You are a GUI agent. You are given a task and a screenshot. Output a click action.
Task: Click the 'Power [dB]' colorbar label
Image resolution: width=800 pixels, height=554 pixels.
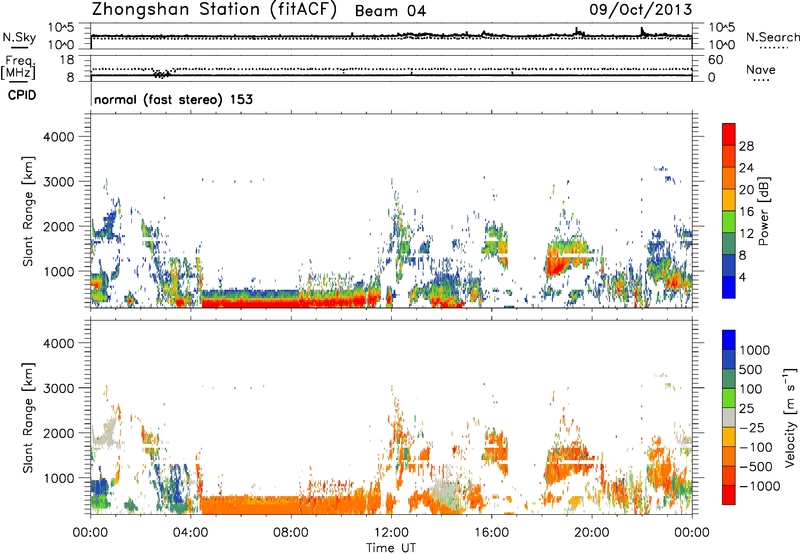[764, 211]
